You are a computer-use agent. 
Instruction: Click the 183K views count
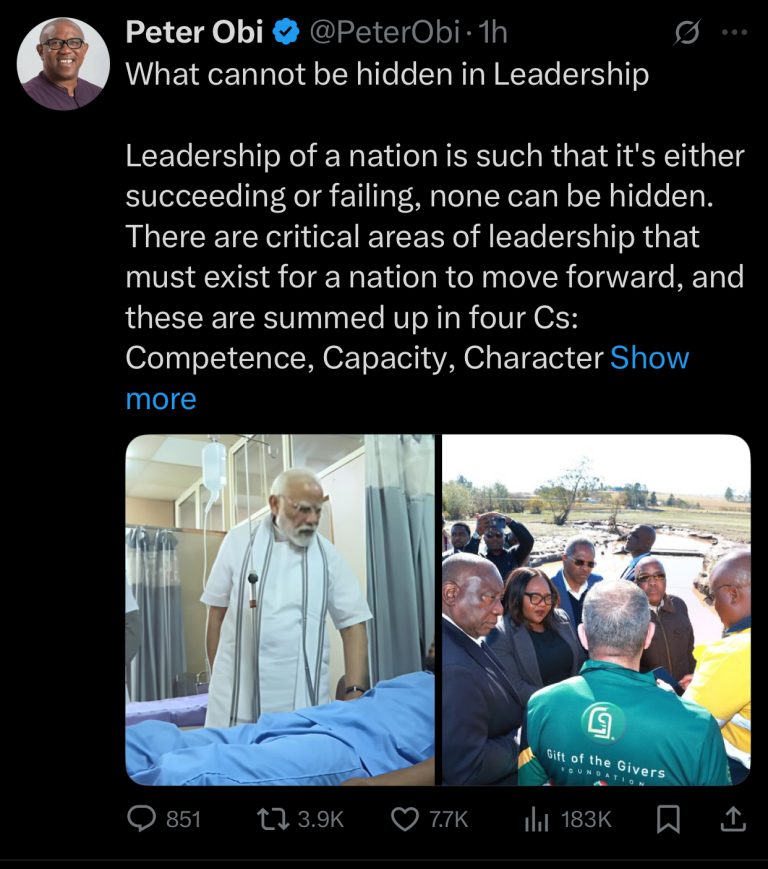(x=586, y=819)
